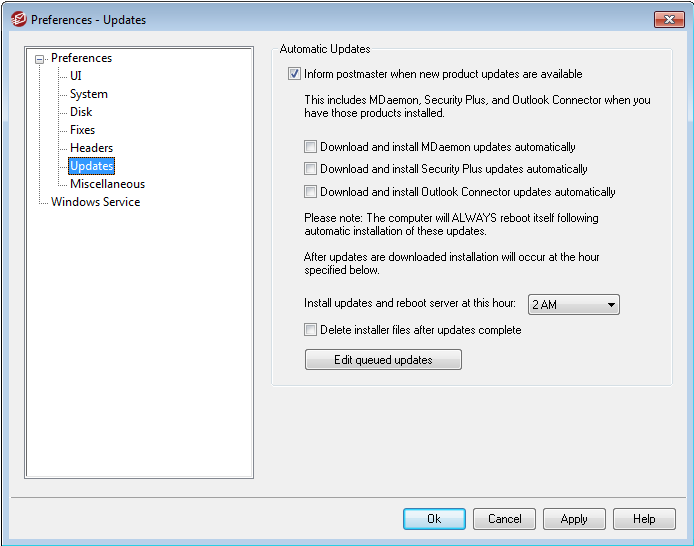This screenshot has height=546, width=694.
Task: Click the Edit queued updates button
Action: 383,360
